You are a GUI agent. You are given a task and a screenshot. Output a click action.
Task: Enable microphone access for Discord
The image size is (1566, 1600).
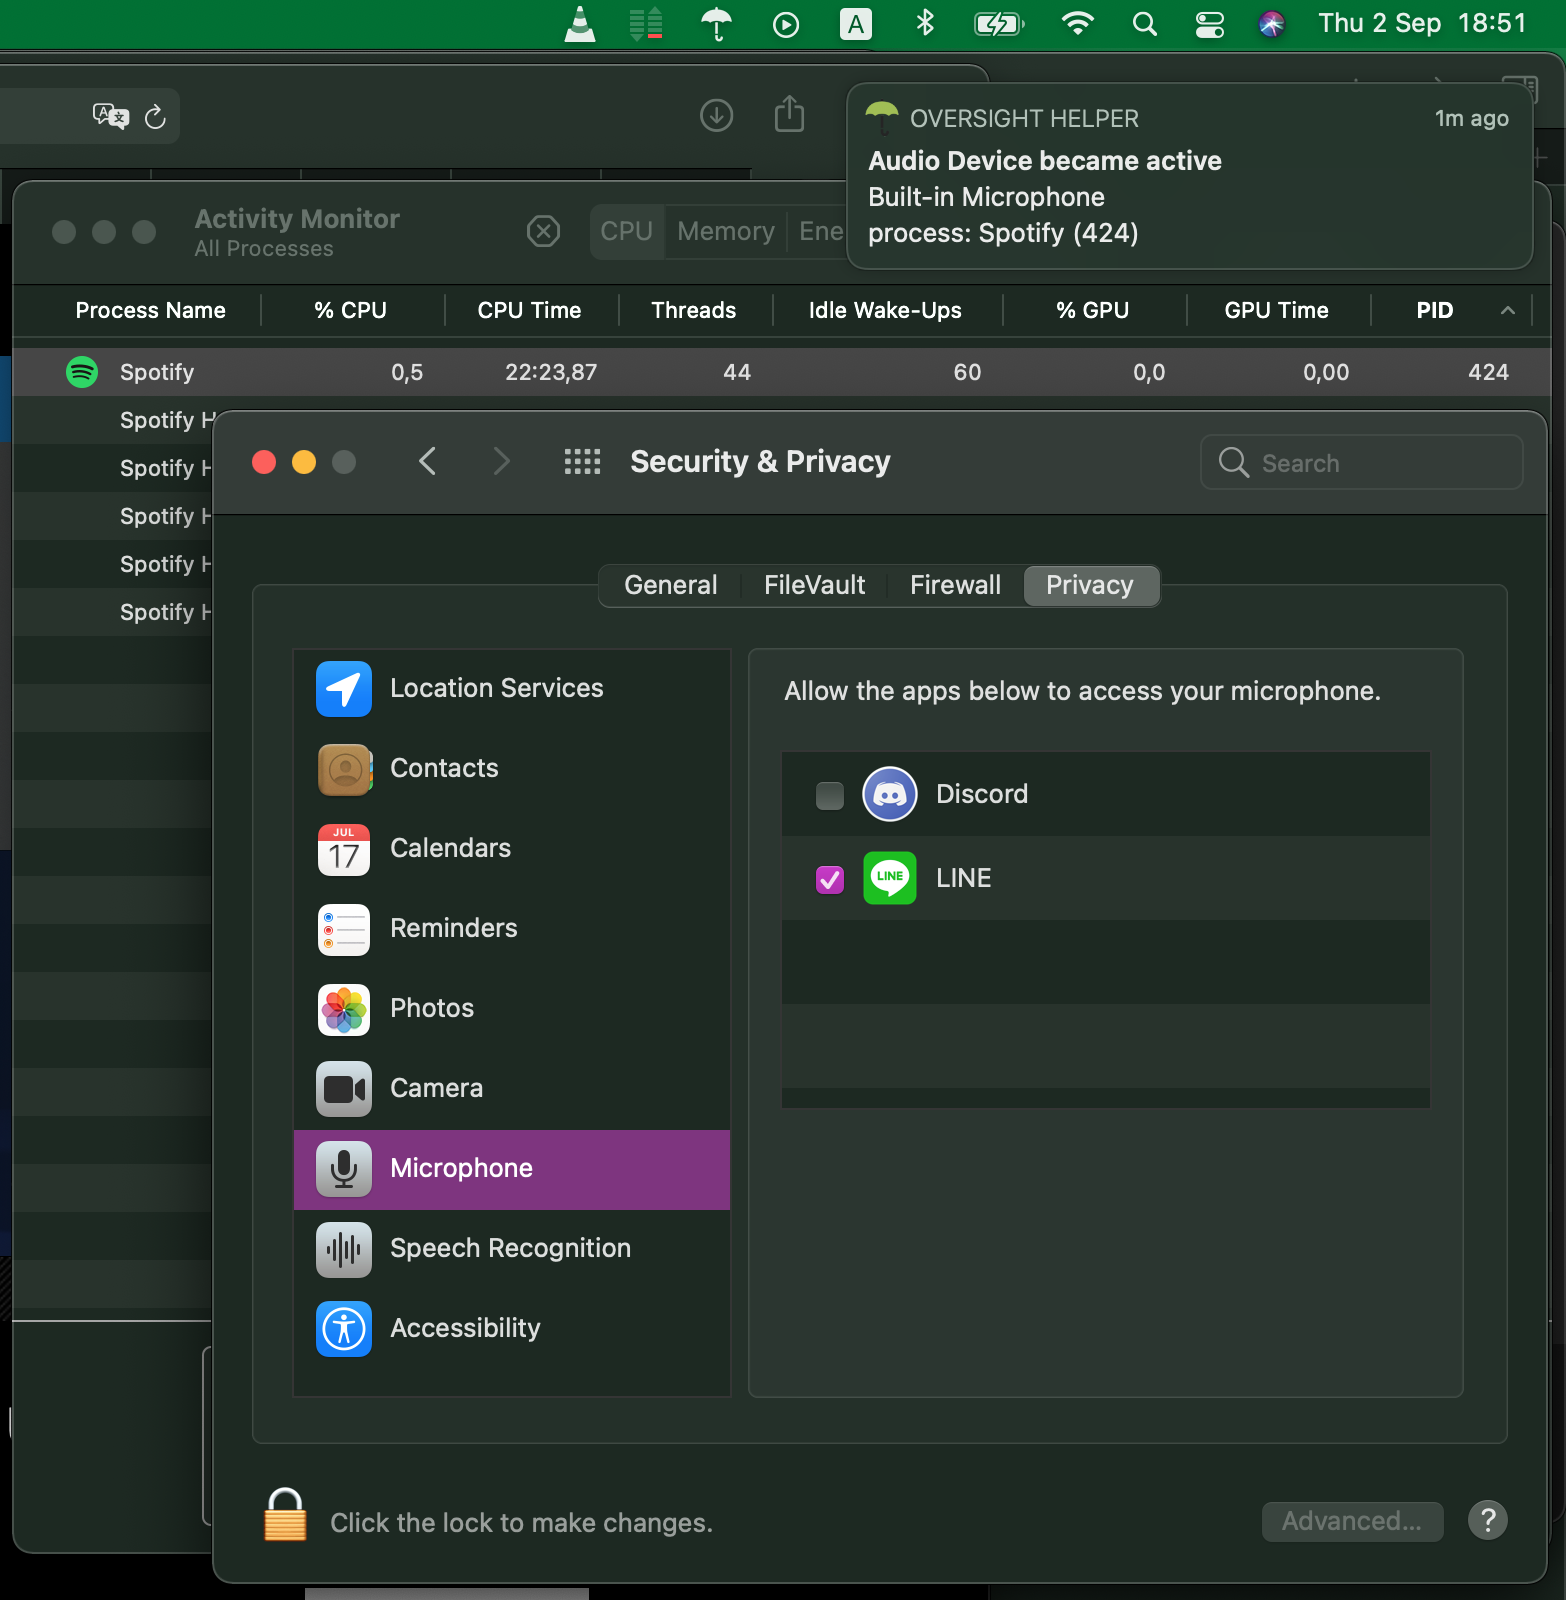pos(830,795)
